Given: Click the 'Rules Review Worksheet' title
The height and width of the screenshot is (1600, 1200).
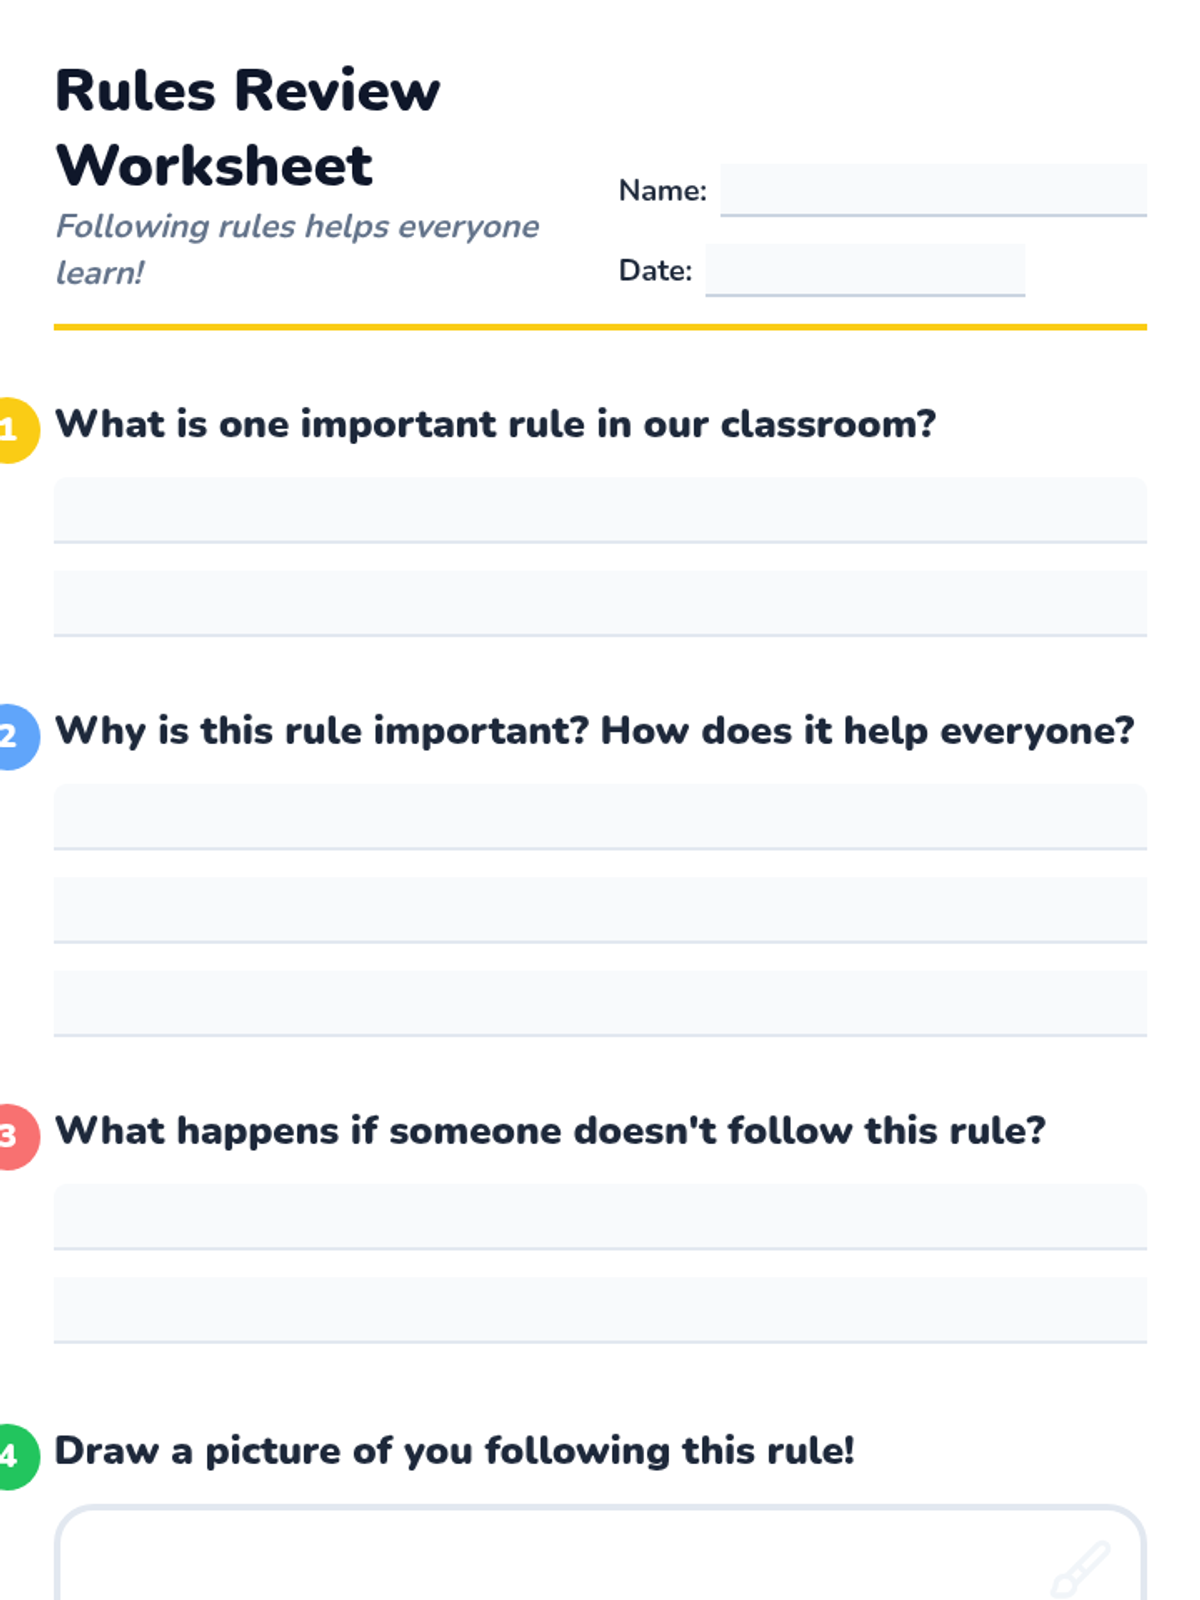Looking at the screenshot, I should pyautogui.click(x=248, y=127).
